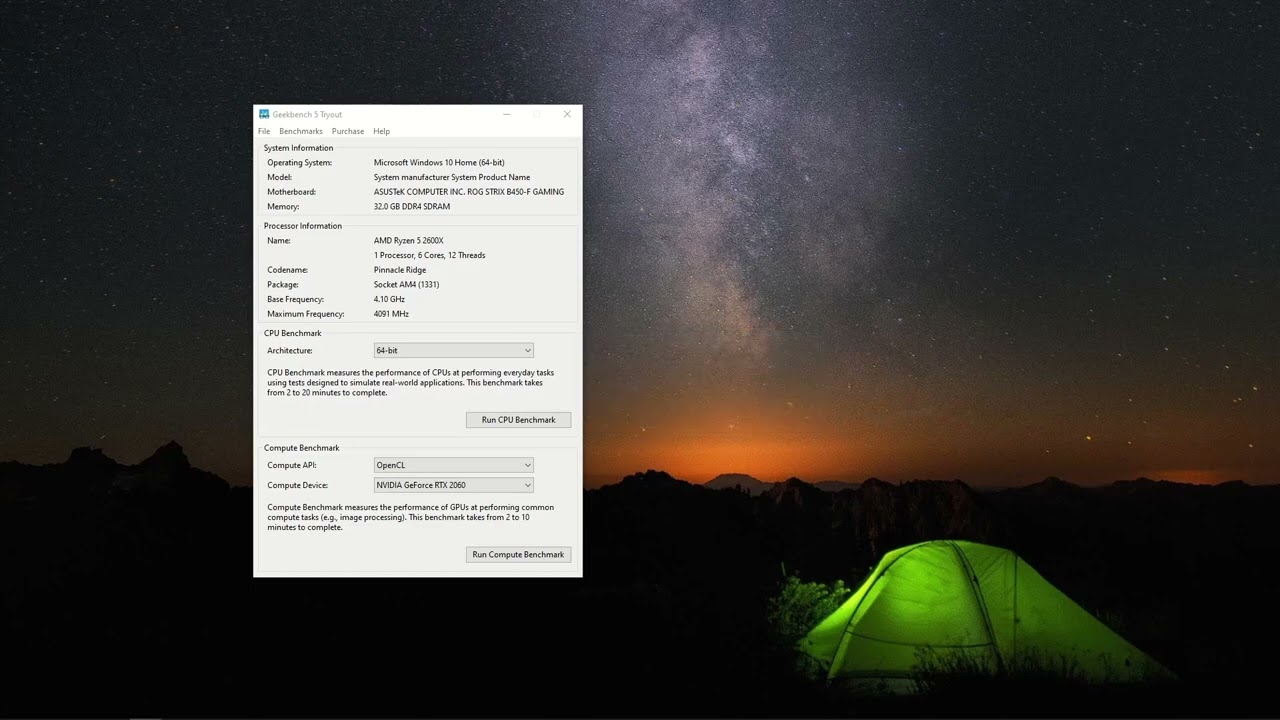Click the 'Codename:' label

(287, 270)
